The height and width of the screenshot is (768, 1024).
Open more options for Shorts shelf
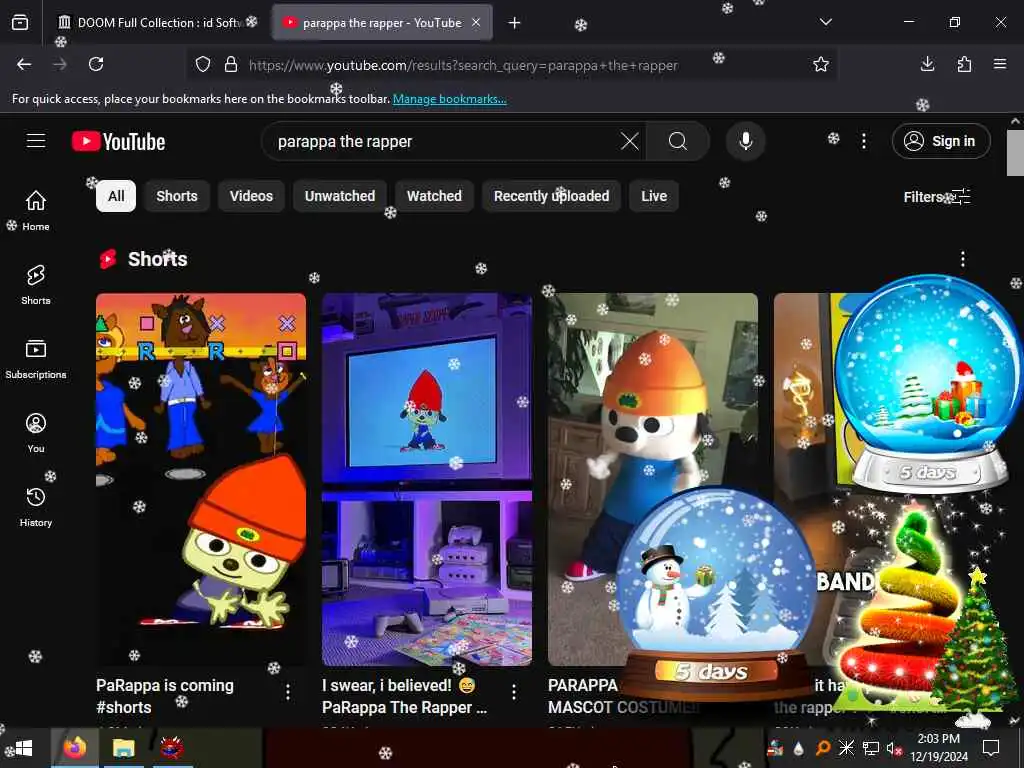(x=963, y=259)
